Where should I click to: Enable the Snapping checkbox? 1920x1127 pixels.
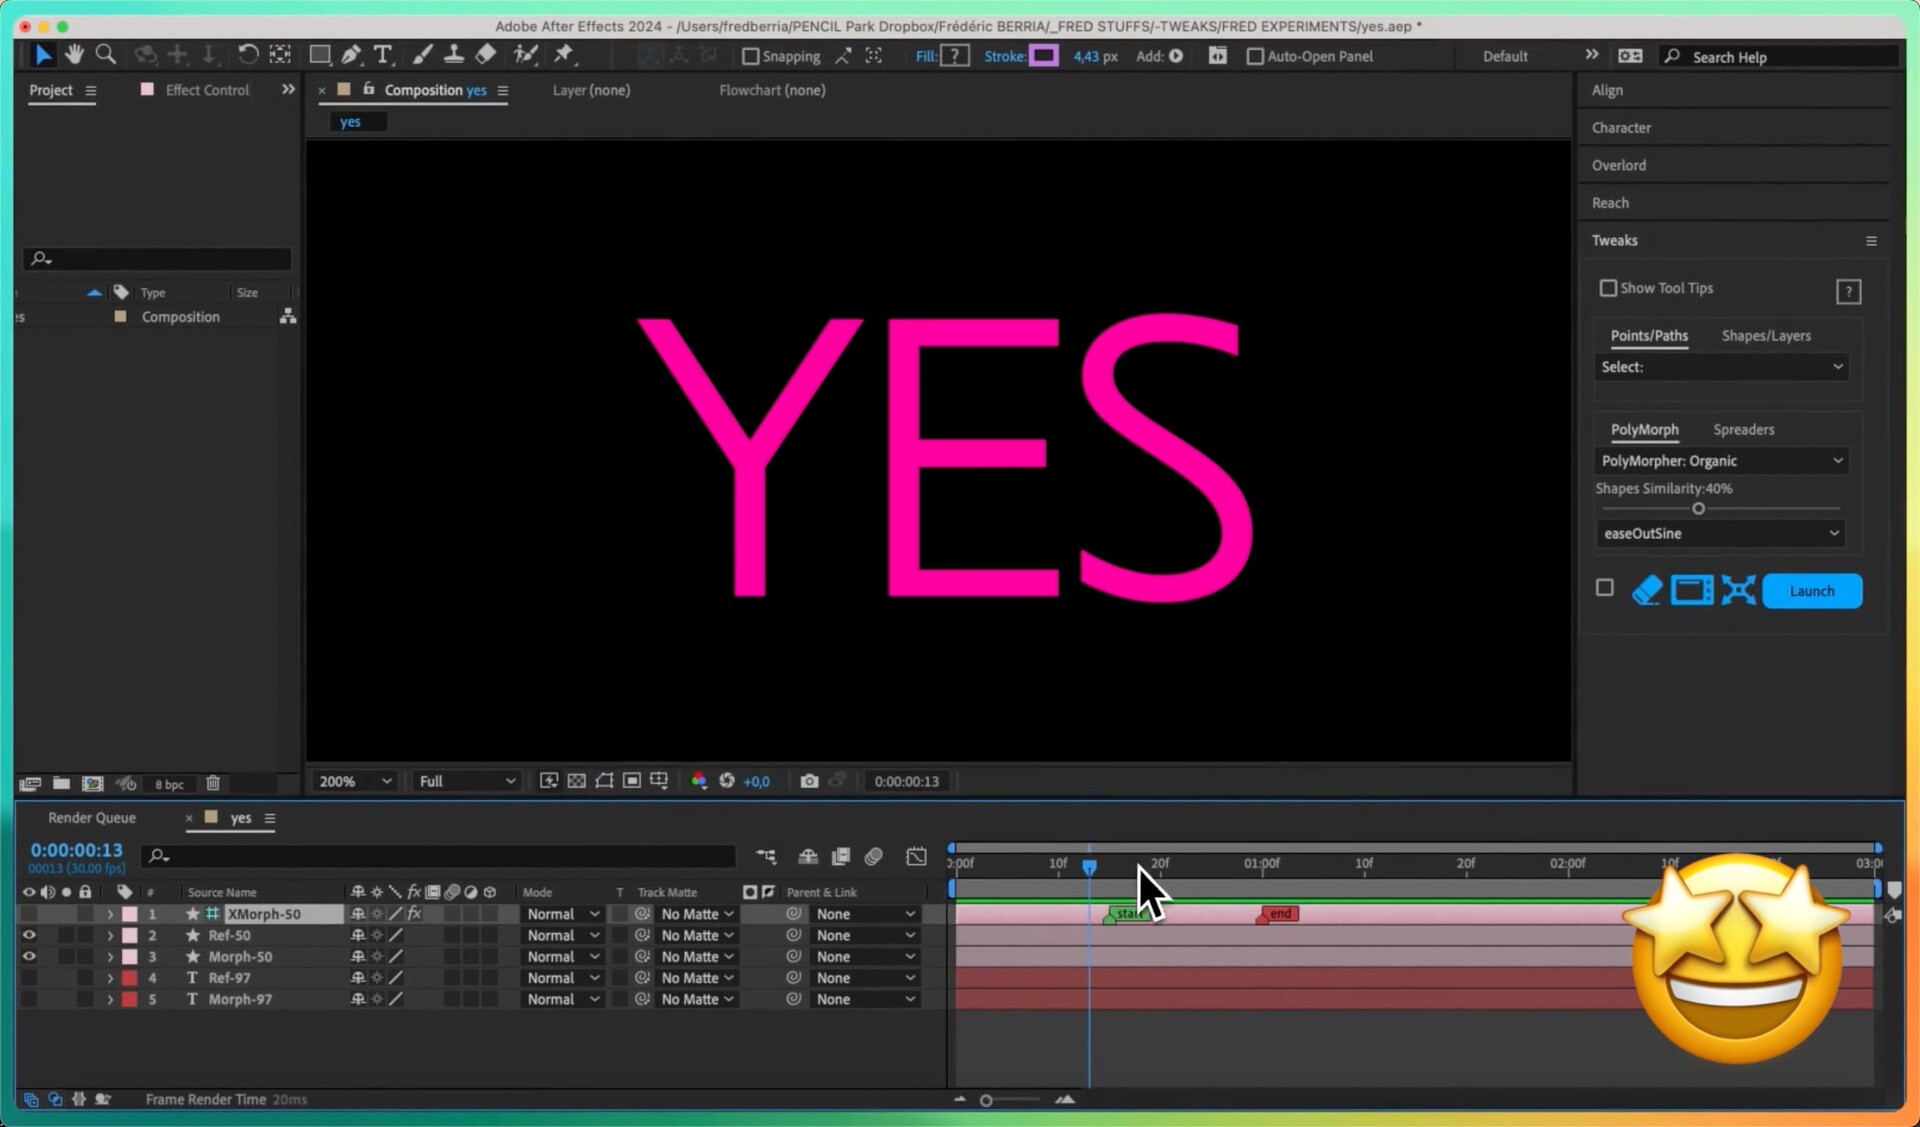pyautogui.click(x=751, y=56)
